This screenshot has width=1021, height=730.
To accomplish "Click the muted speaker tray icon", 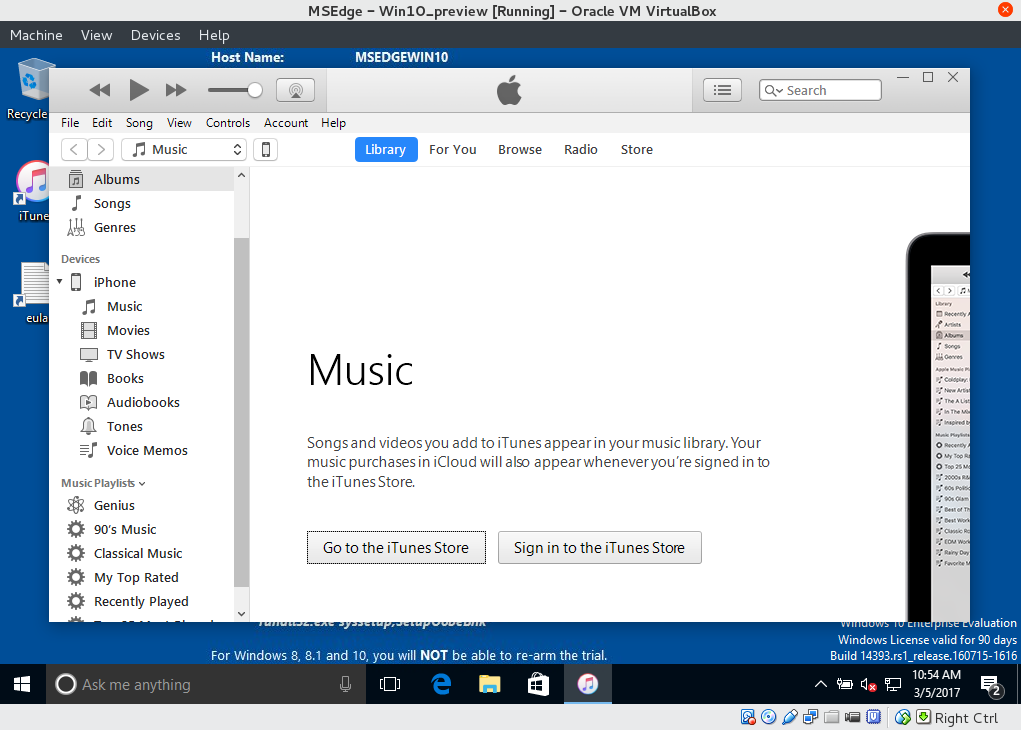I will pos(868,684).
